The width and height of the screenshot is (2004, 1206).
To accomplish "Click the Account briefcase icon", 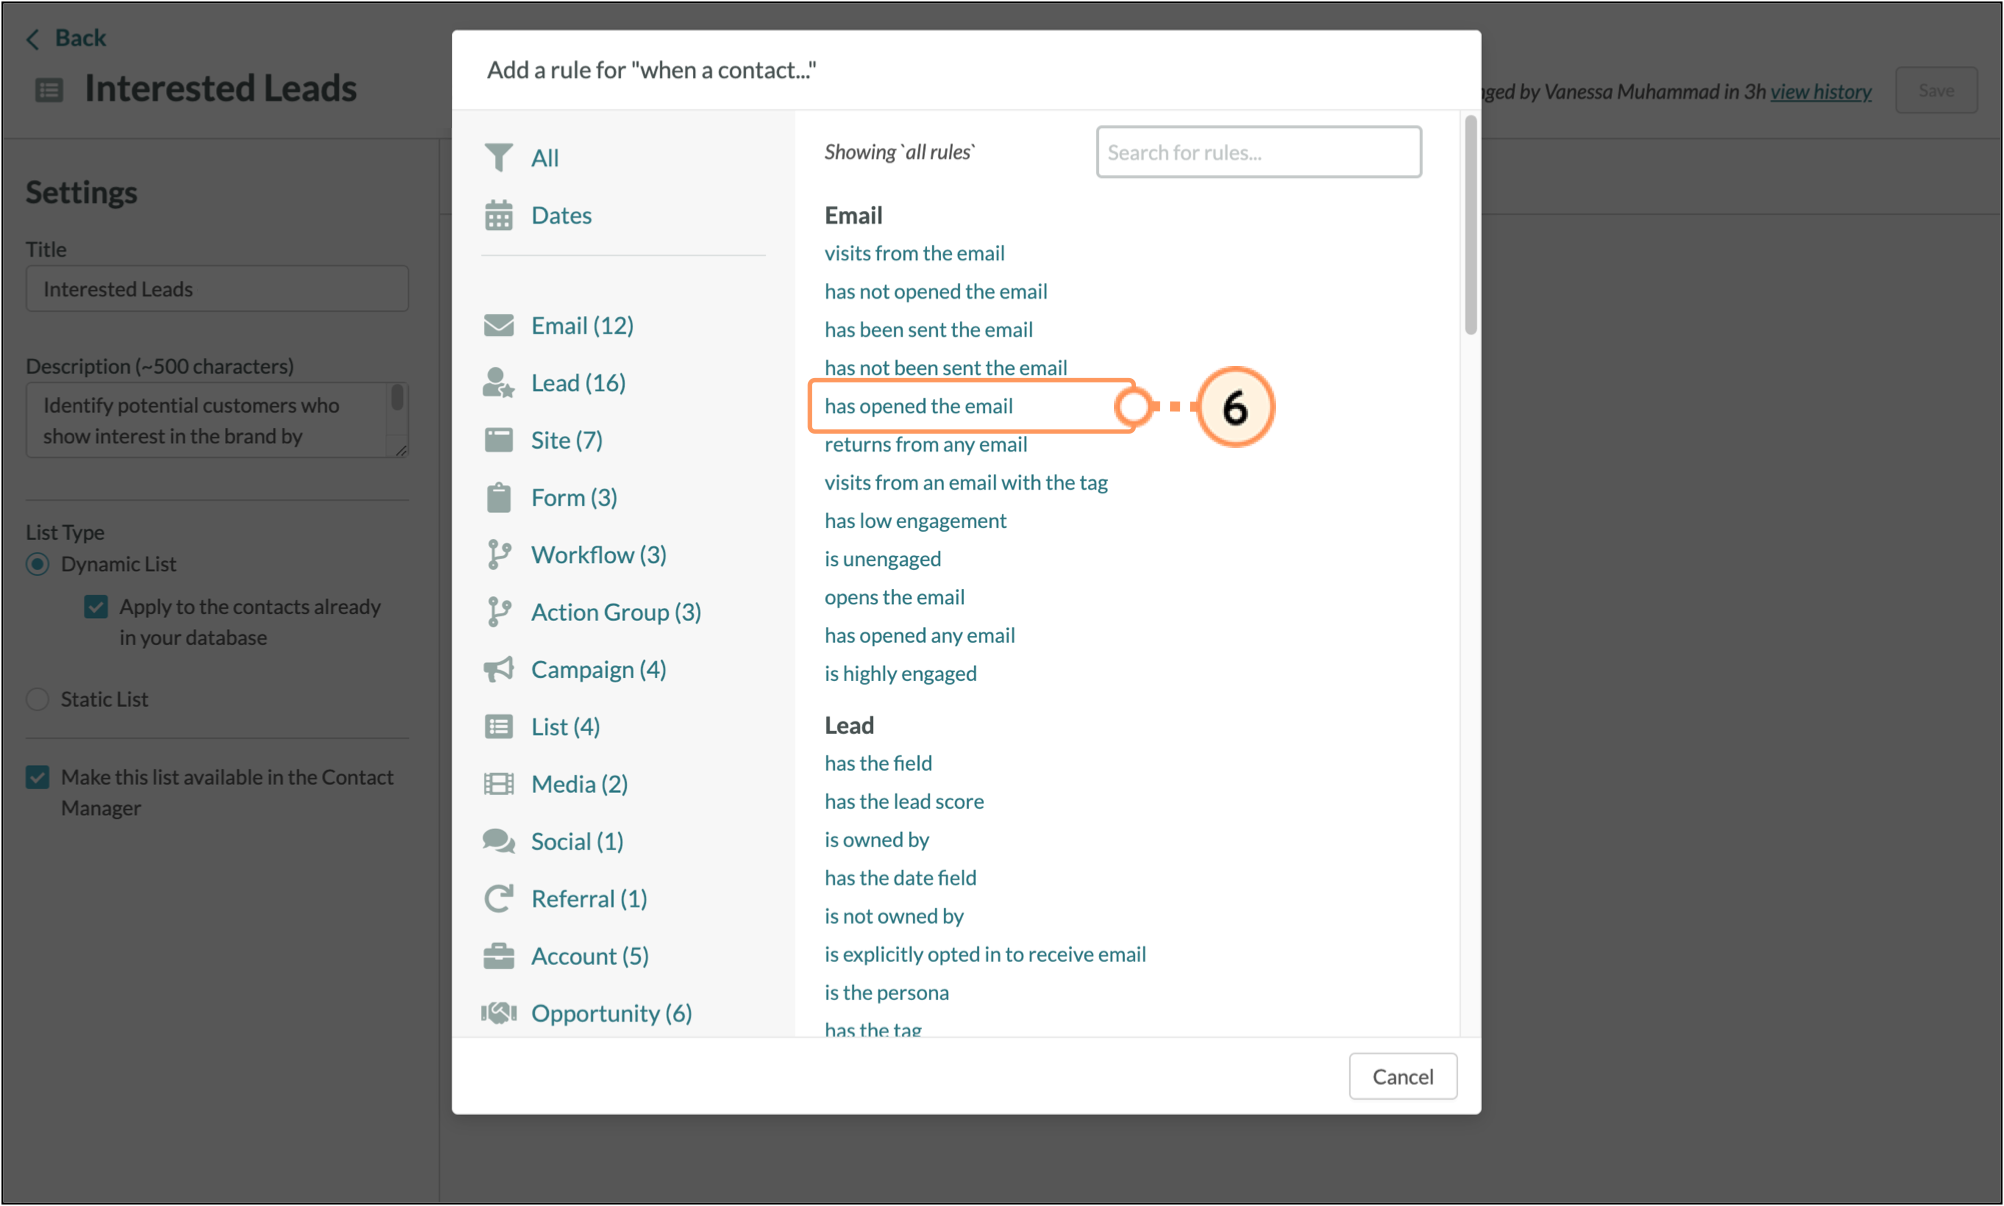I will tap(498, 956).
